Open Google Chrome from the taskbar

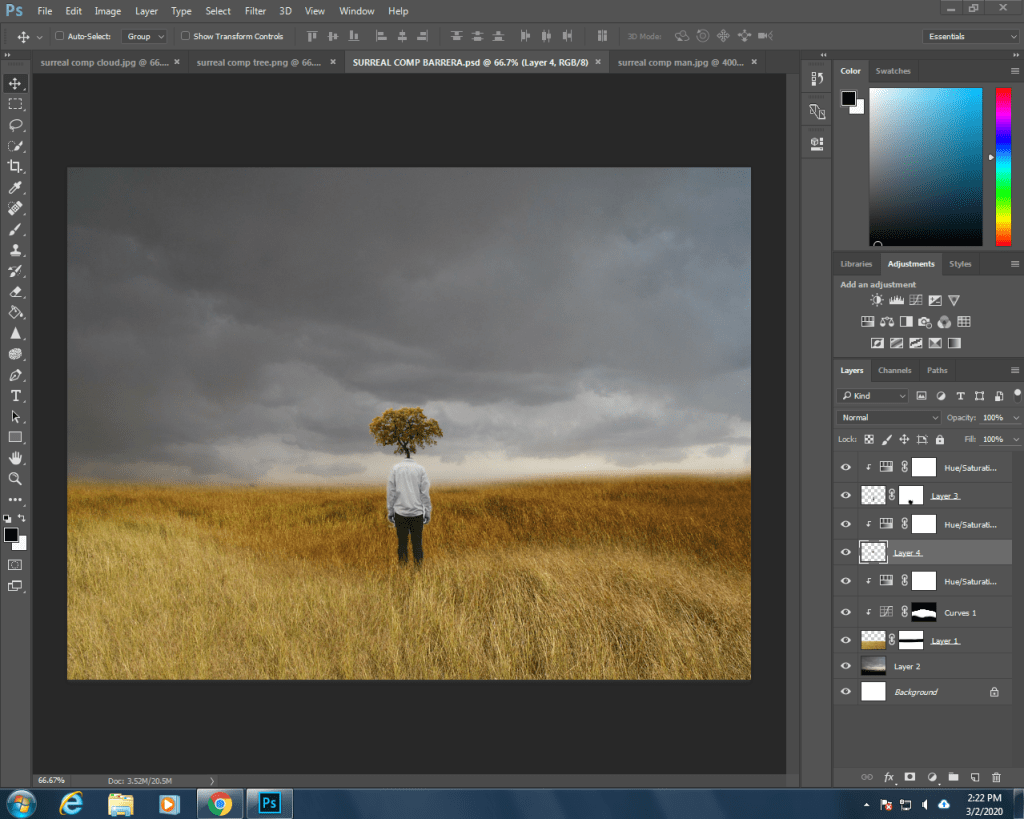point(218,803)
